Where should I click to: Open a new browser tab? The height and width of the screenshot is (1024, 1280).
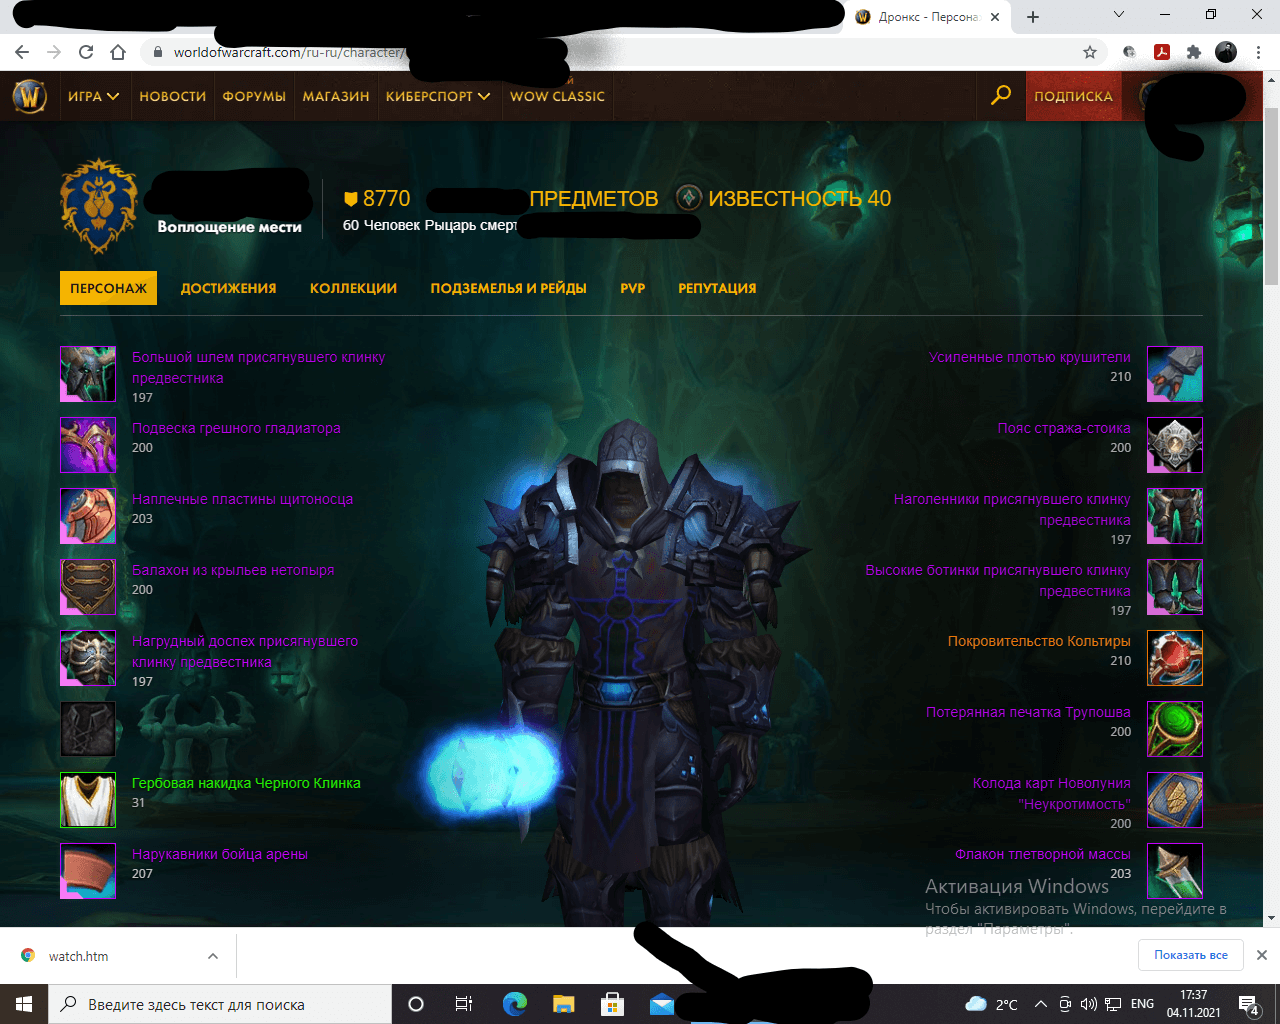[x=1033, y=17]
